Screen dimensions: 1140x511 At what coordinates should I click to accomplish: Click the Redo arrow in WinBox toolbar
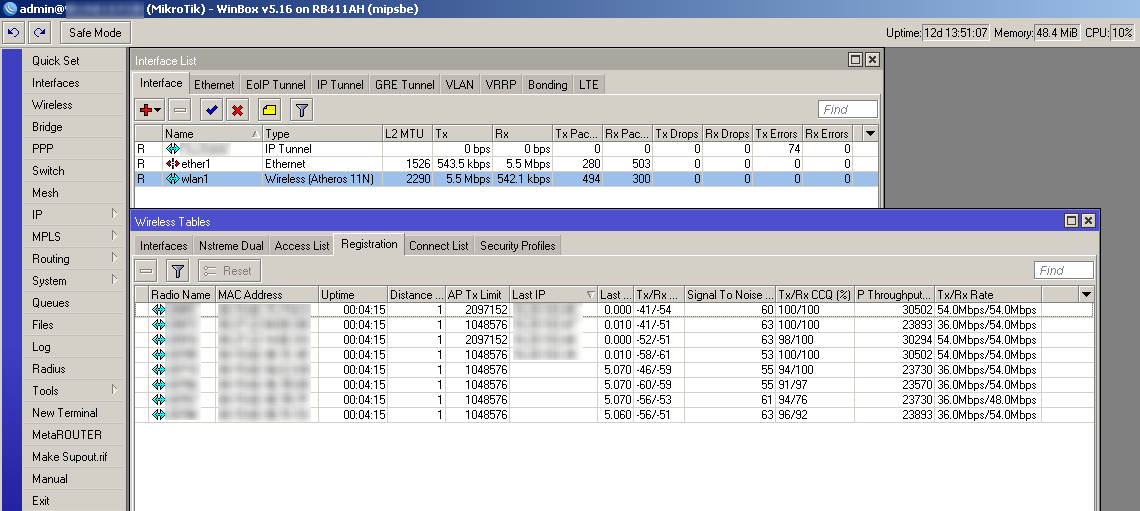click(x=40, y=33)
